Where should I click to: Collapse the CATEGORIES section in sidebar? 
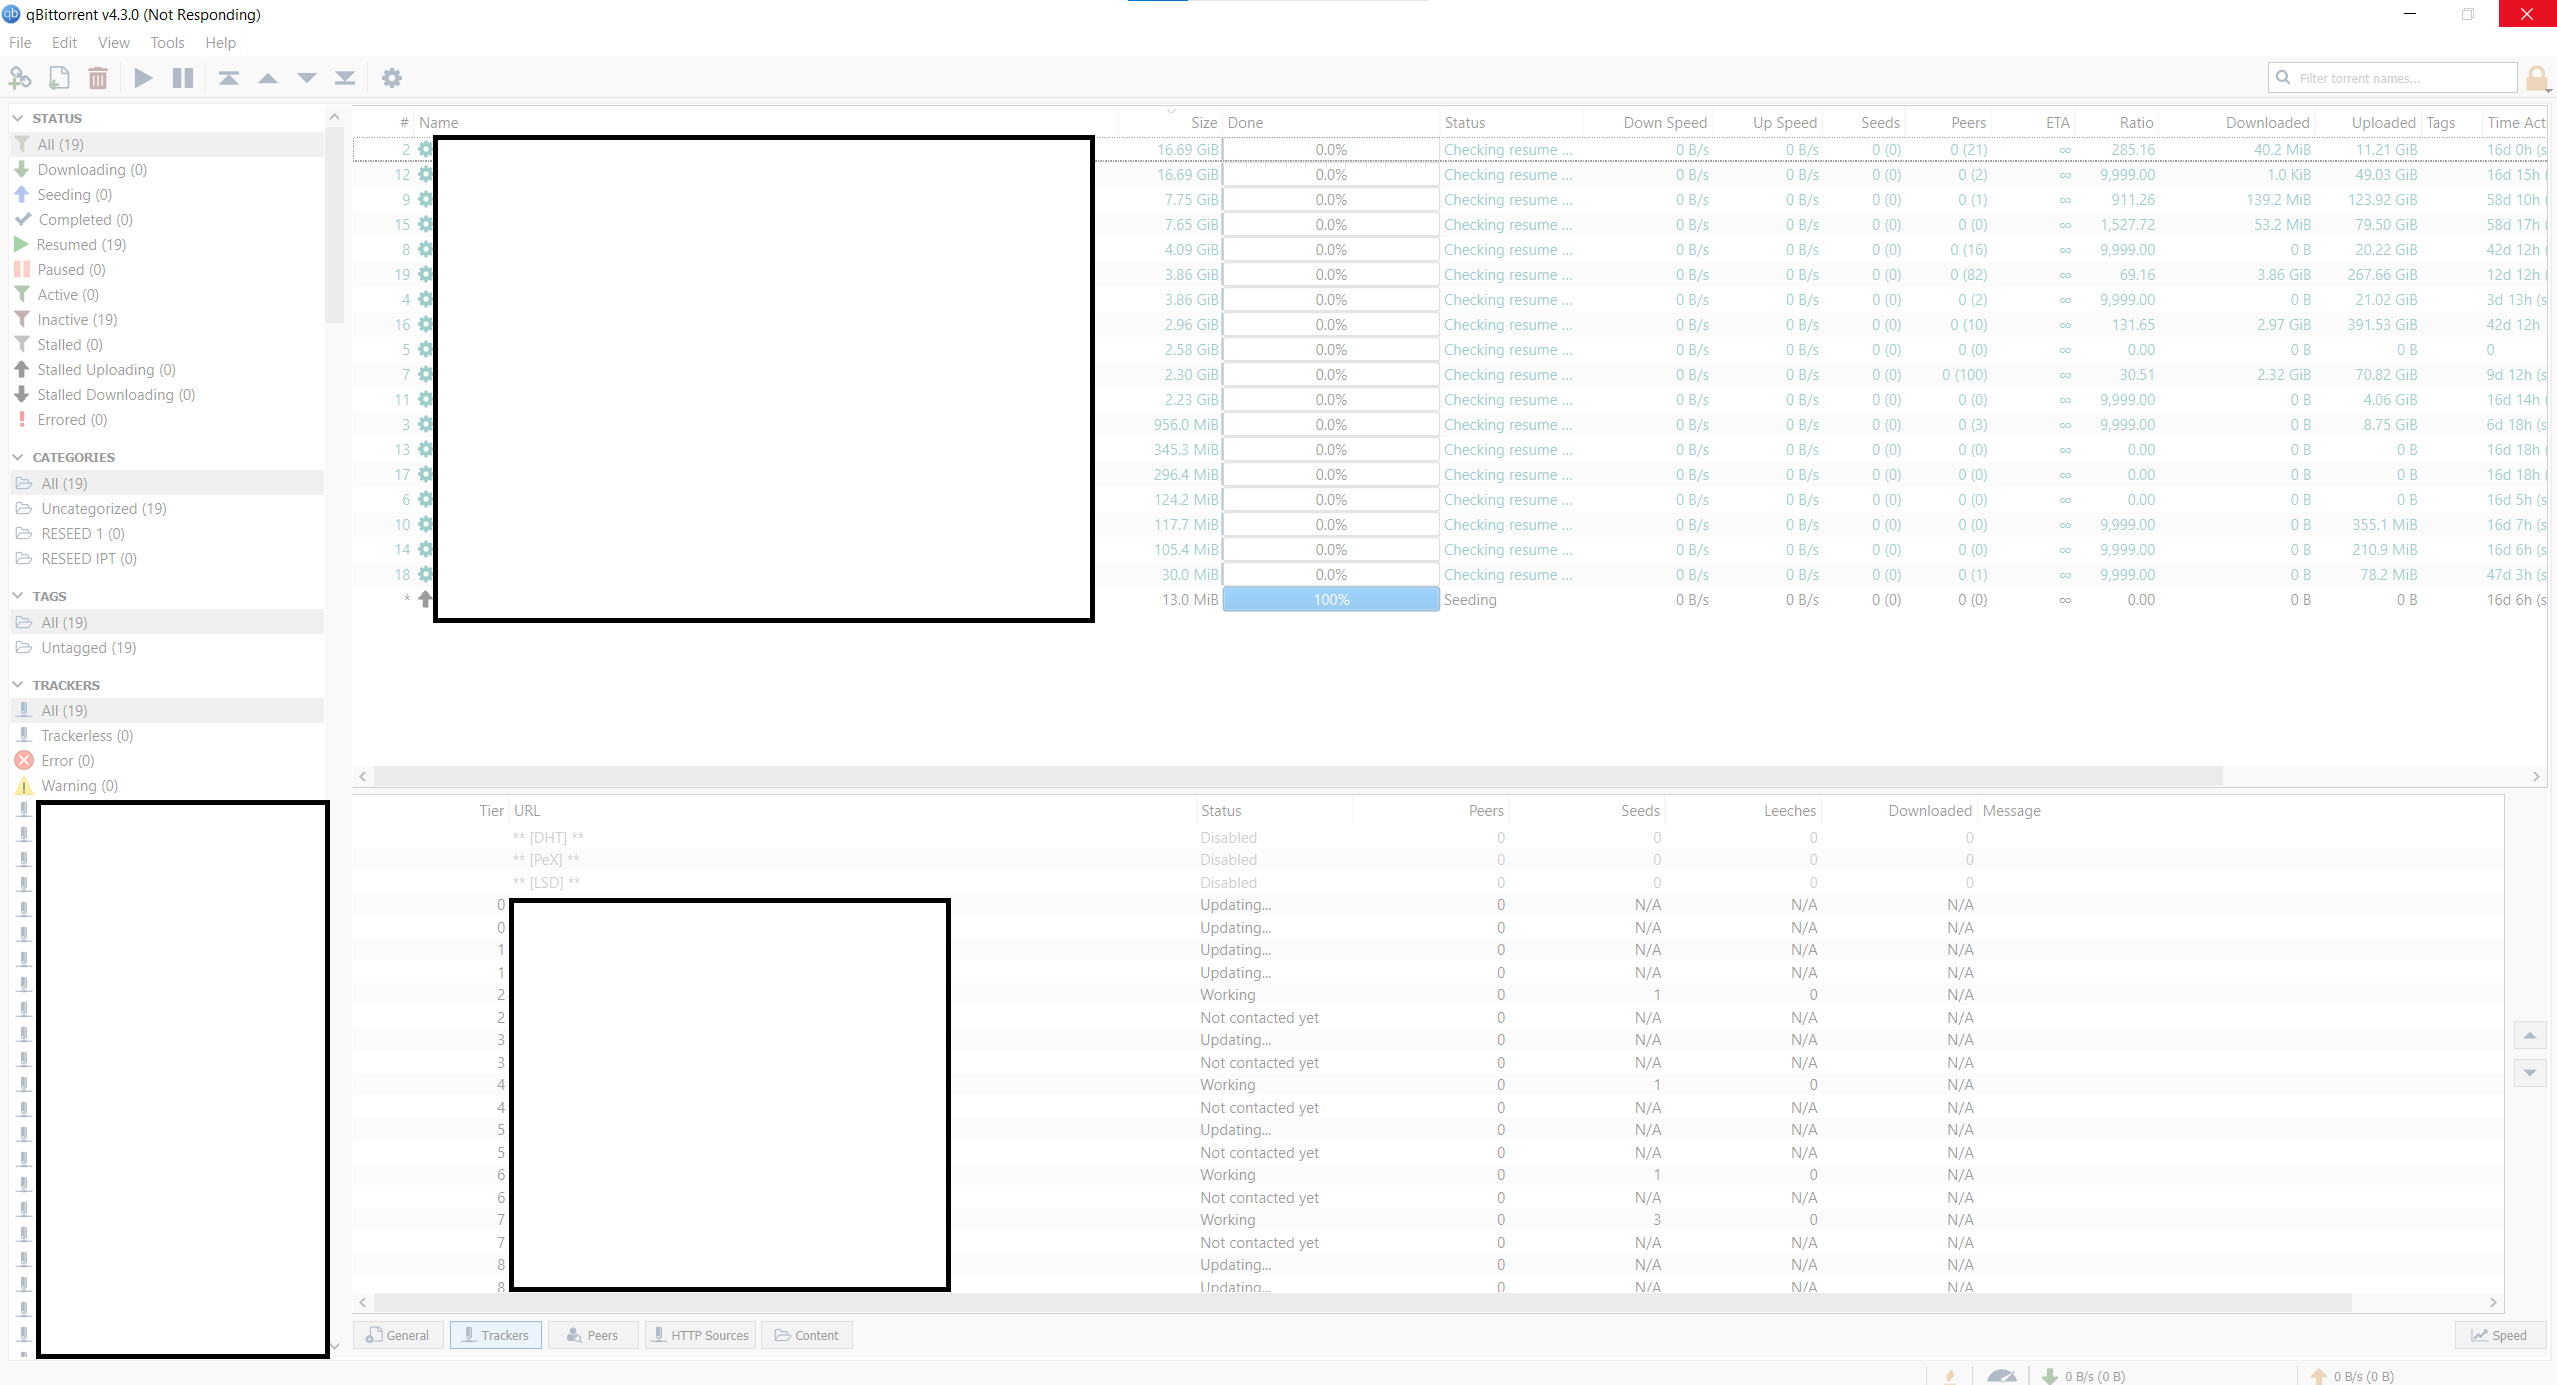click(x=18, y=457)
